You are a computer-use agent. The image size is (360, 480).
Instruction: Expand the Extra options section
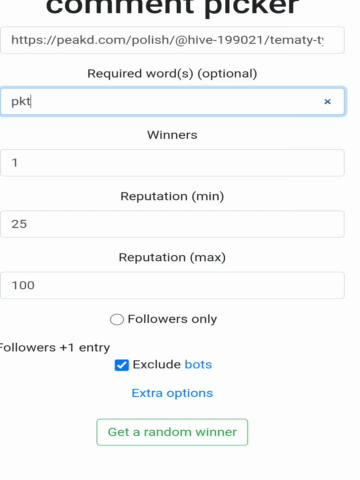coord(172,393)
